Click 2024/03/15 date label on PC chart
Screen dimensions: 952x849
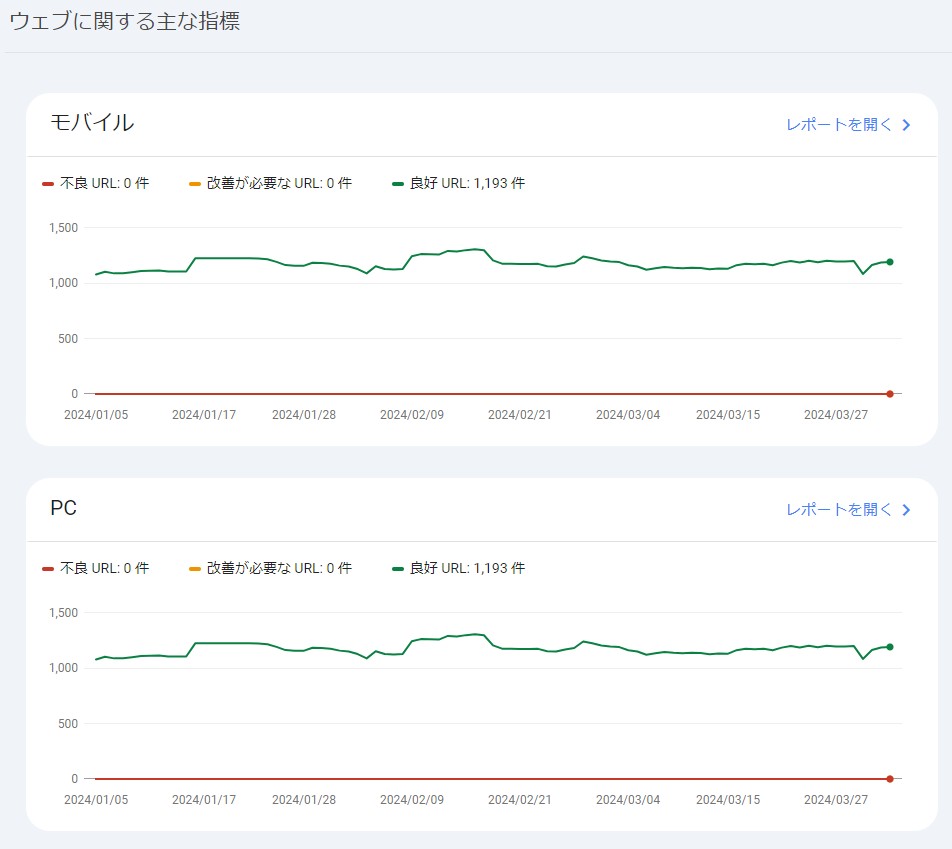(727, 800)
